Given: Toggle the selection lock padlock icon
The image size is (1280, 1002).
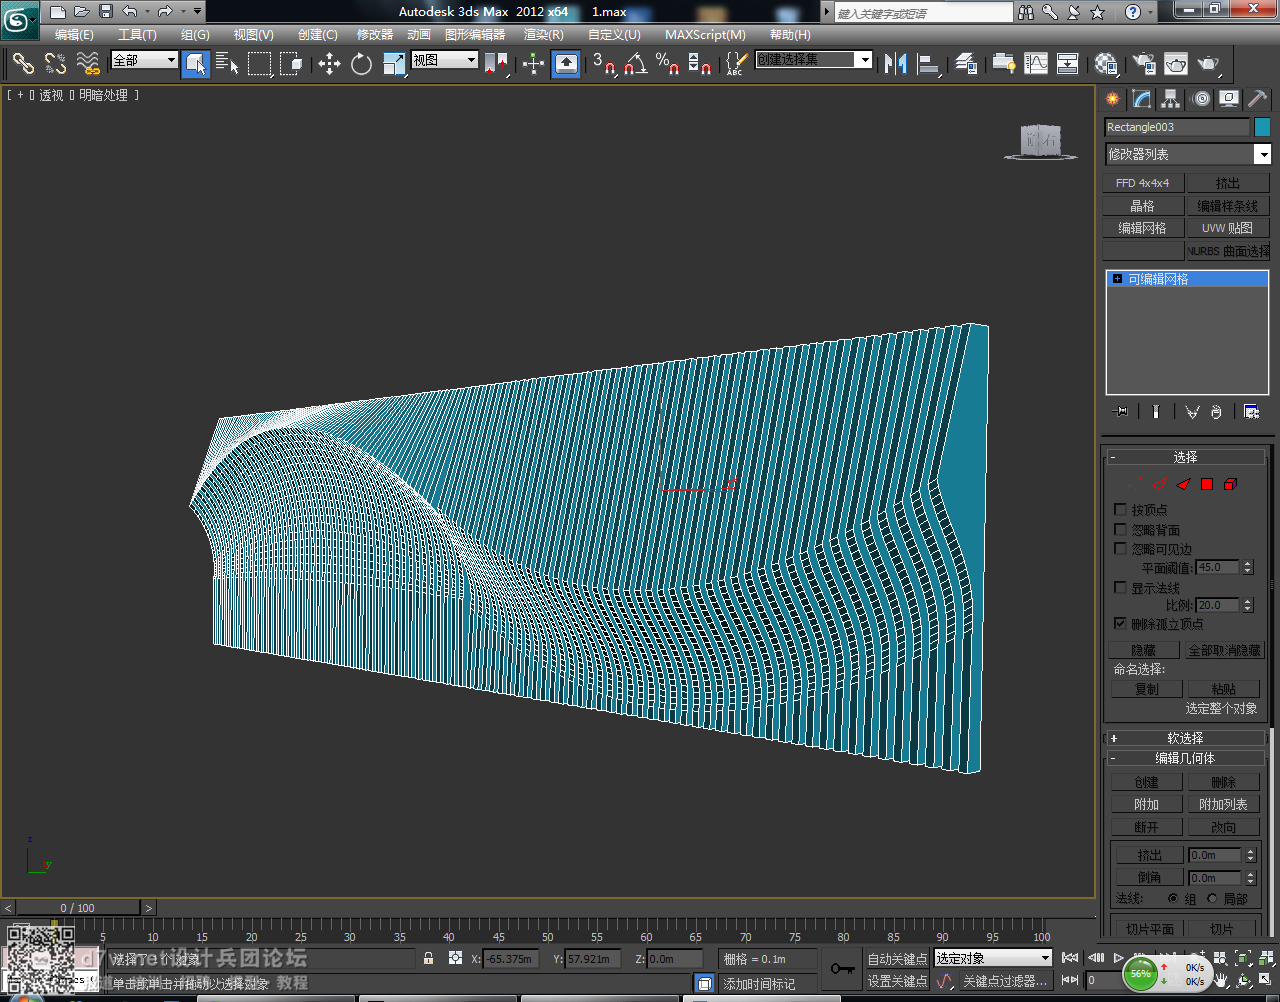Looking at the screenshot, I should point(429,958).
